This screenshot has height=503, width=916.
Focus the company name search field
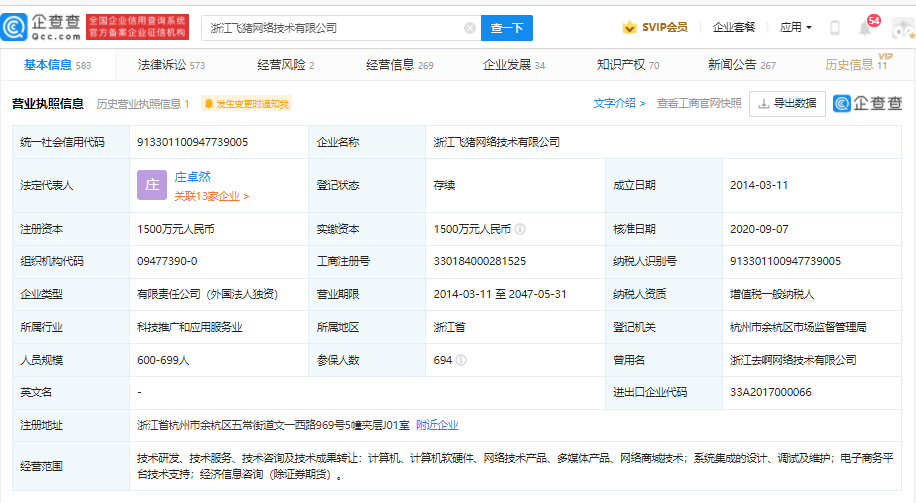point(335,28)
